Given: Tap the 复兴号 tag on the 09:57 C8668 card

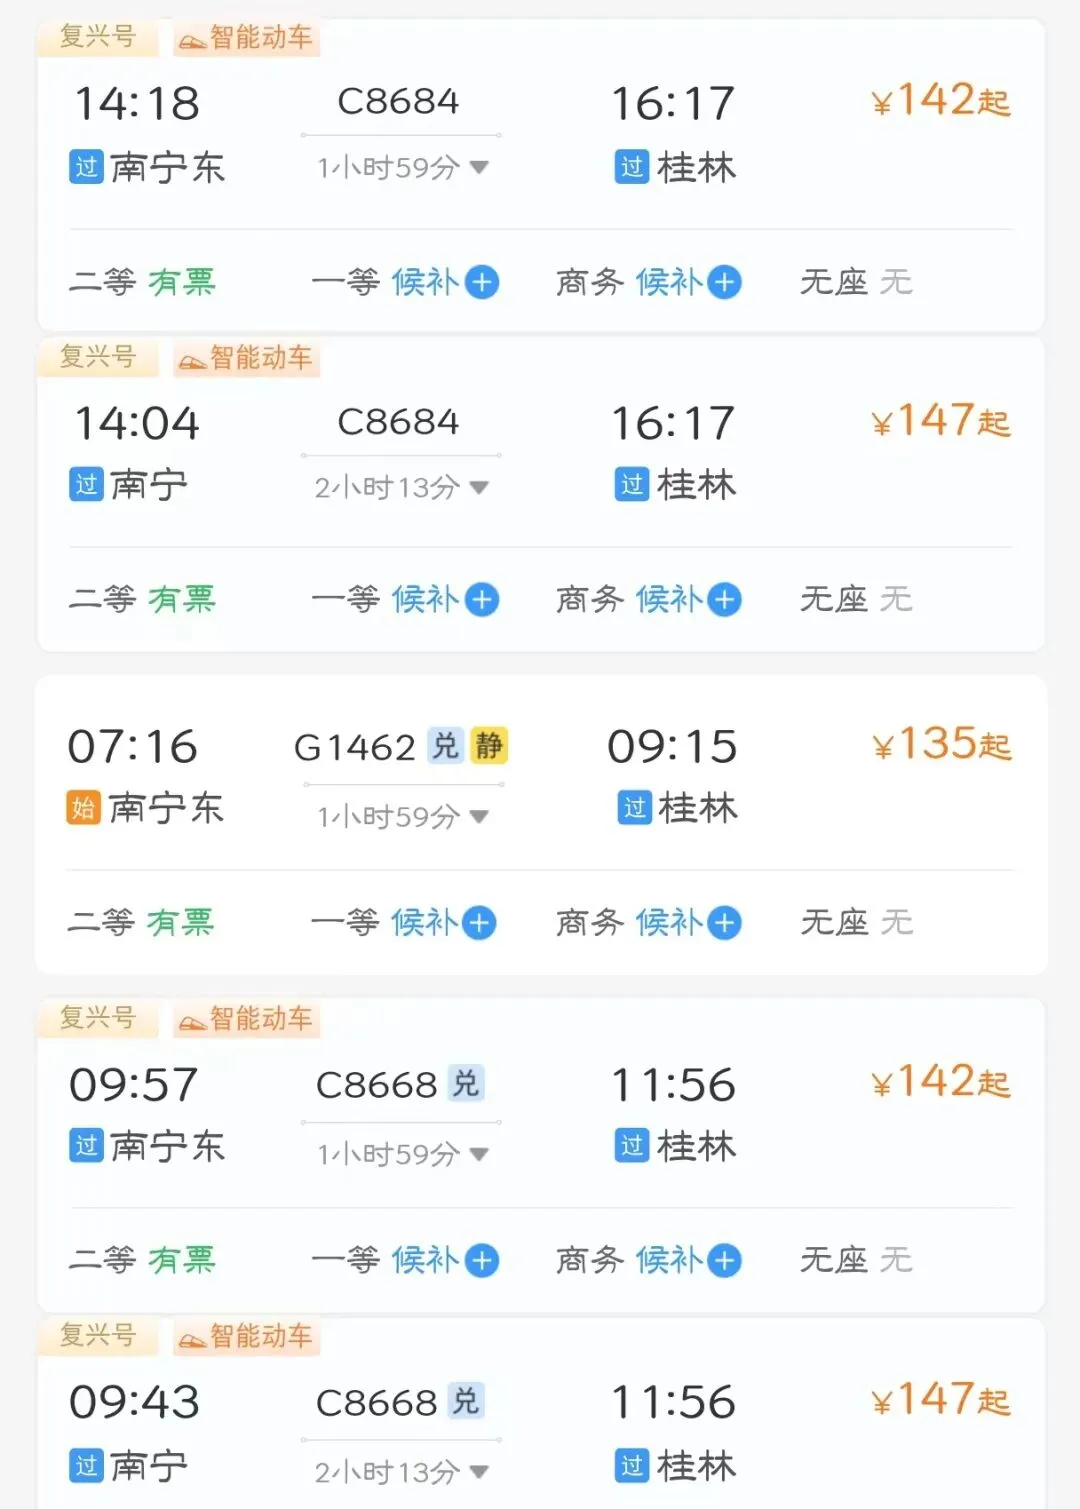Looking at the screenshot, I should pyautogui.click(x=98, y=1018).
